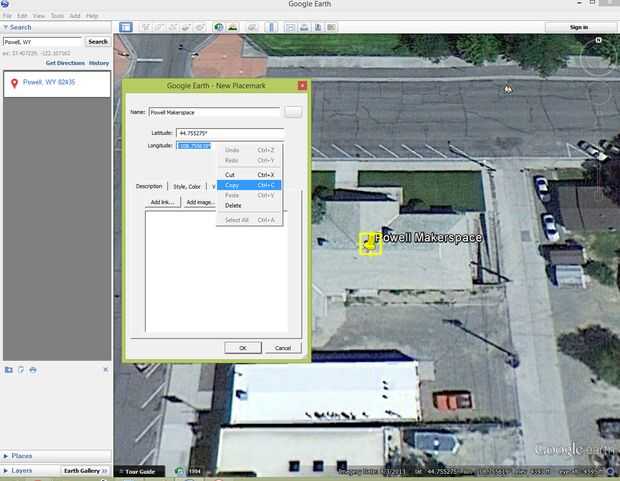The image size is (620, 481).
Task: Select the Add Path toolbar icon
Action: (x=173, y=27)
